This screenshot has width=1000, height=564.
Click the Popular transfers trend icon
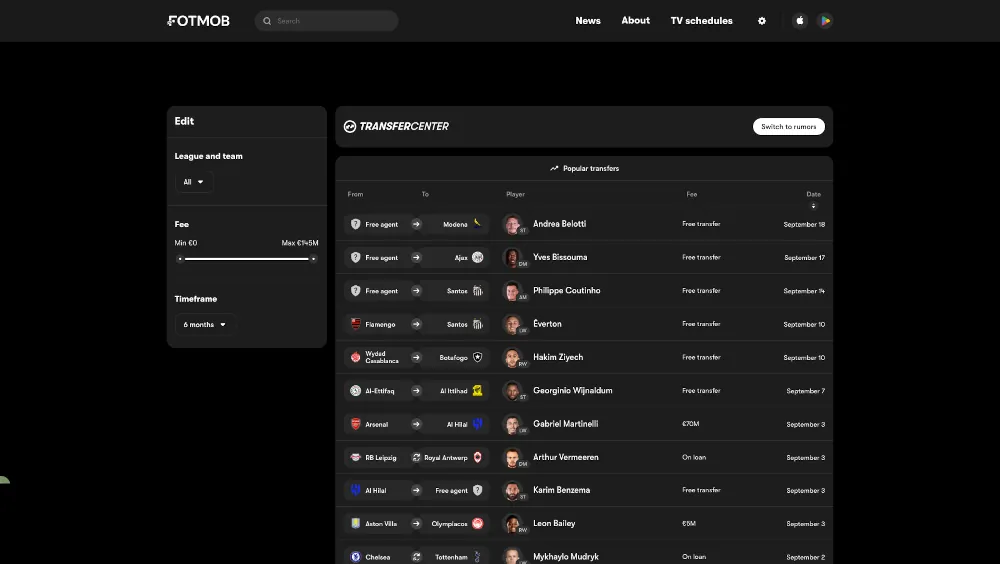coord(554,168)
